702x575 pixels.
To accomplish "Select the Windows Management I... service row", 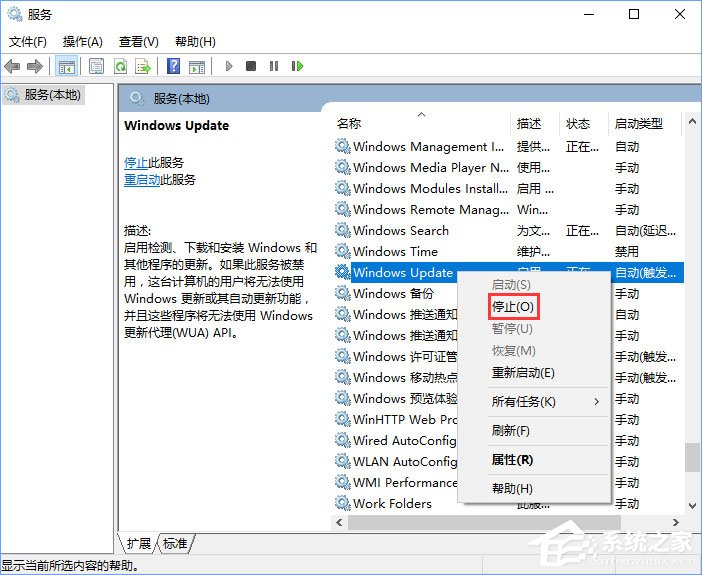I will pyautogui.click(x=509, y=146).
